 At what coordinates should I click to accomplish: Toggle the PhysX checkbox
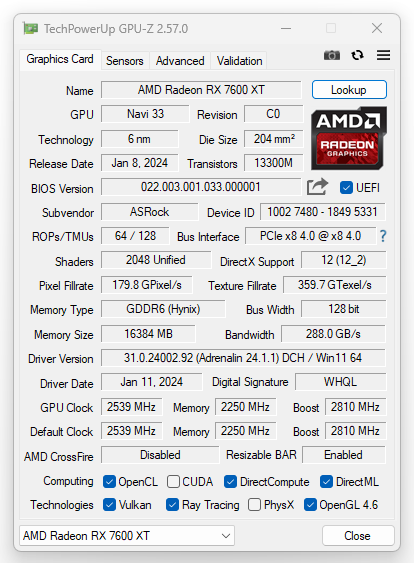pos(254,505)
